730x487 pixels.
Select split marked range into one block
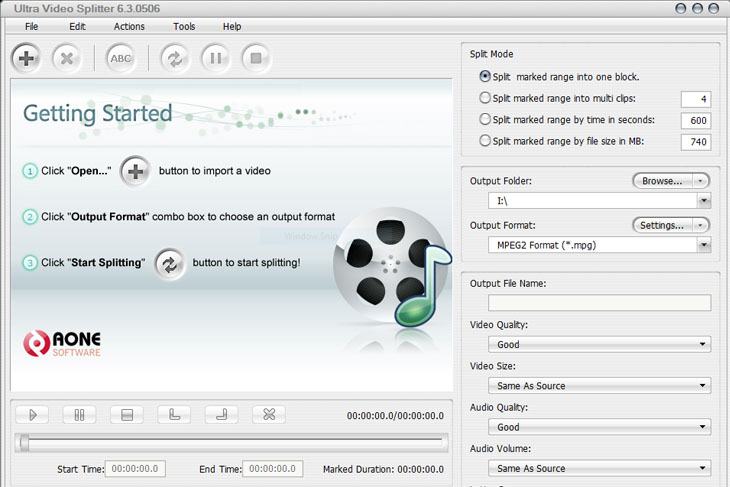click(x=485, y=76)
